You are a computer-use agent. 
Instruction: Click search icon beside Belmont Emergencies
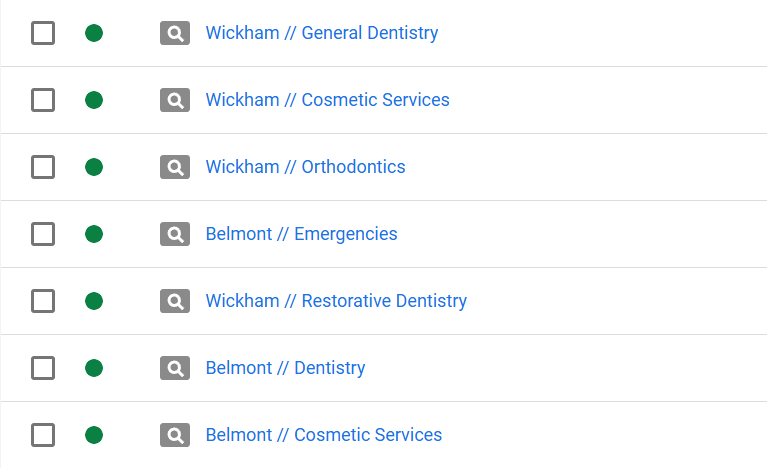(175, 234)
